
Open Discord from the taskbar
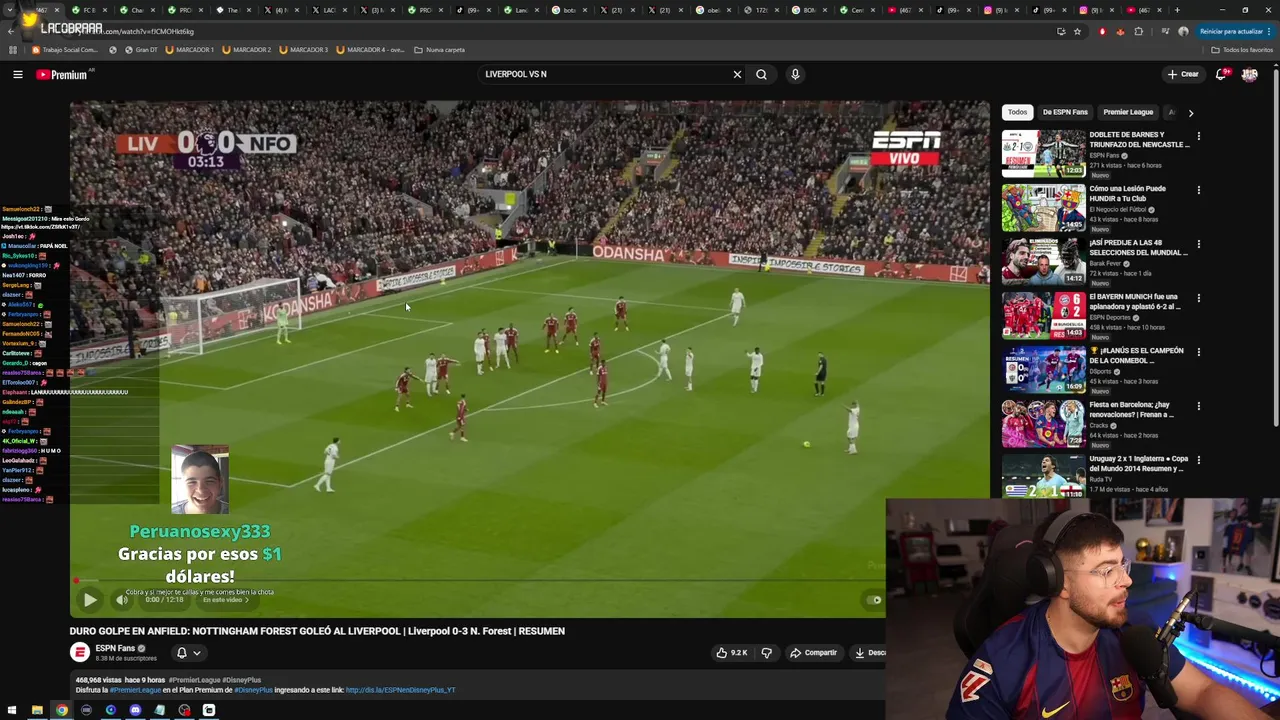click(x=135, y=711)
